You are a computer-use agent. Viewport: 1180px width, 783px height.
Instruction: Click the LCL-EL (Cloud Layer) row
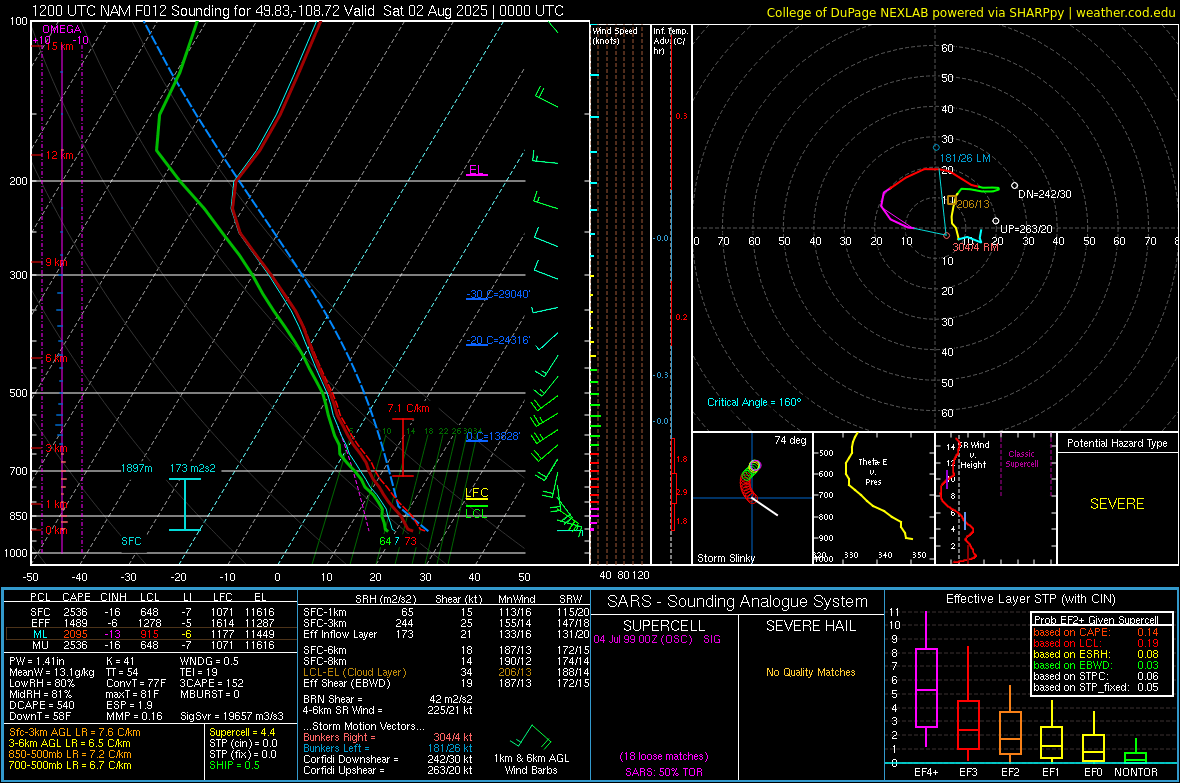click(x=446, y=672)
